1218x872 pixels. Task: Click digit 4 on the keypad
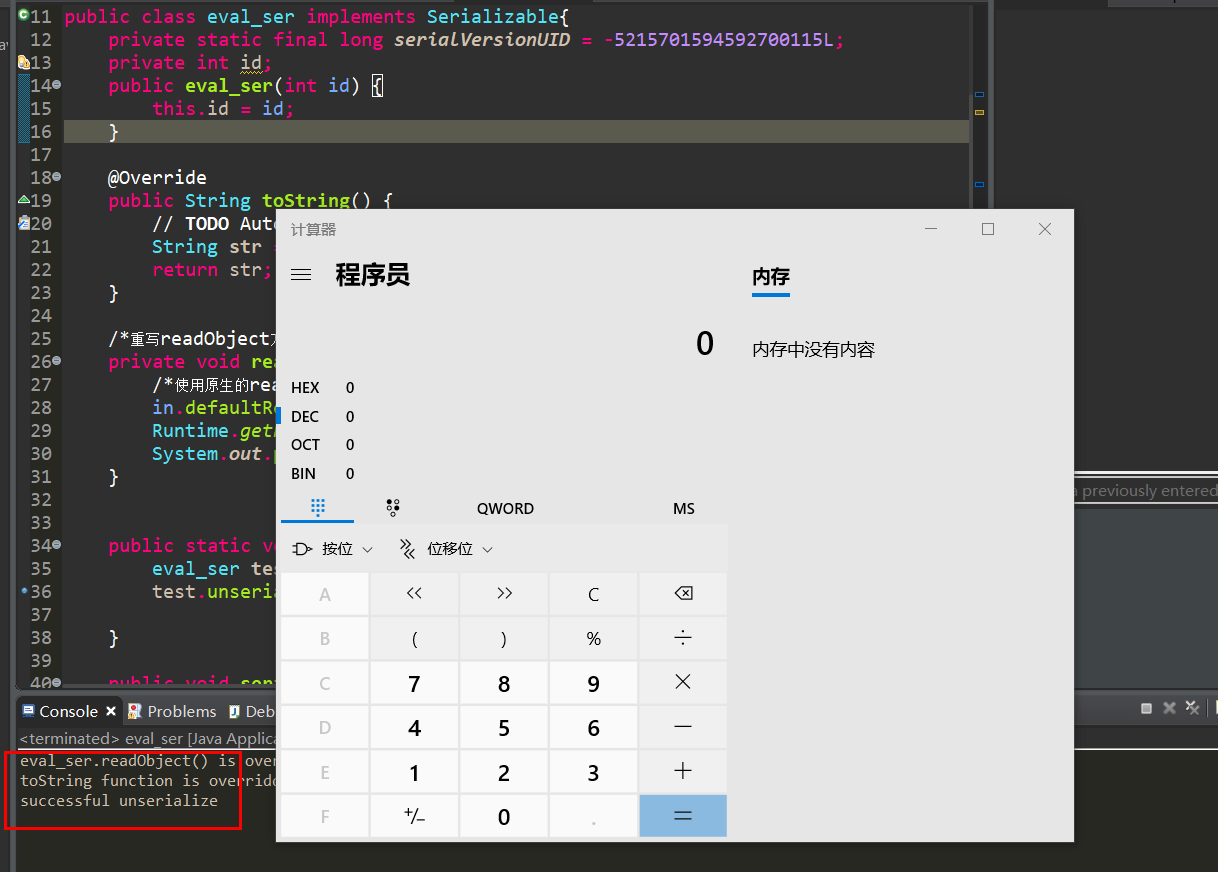coord(414,727)
